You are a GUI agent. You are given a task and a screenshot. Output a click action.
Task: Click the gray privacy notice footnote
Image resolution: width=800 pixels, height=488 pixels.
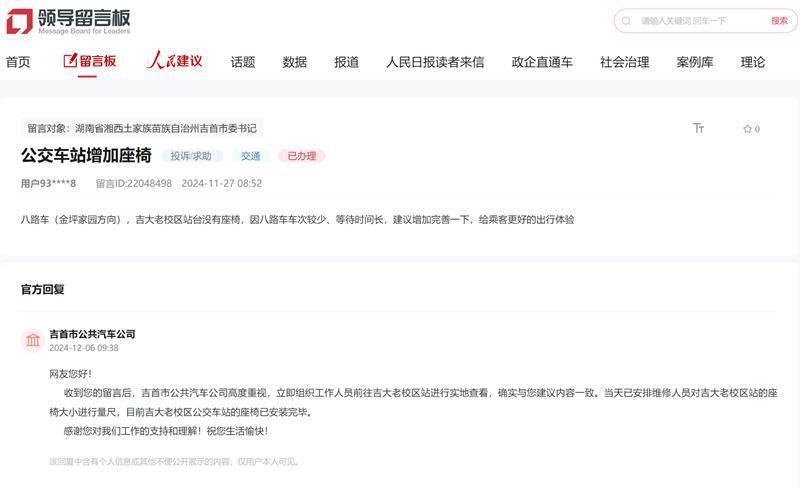174,461
